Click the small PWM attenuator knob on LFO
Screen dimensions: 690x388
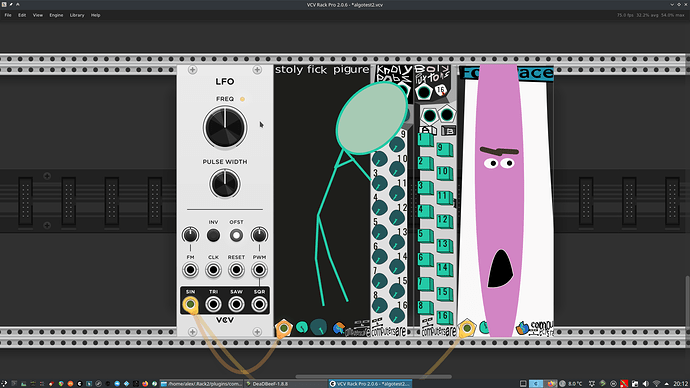[259, 235]
